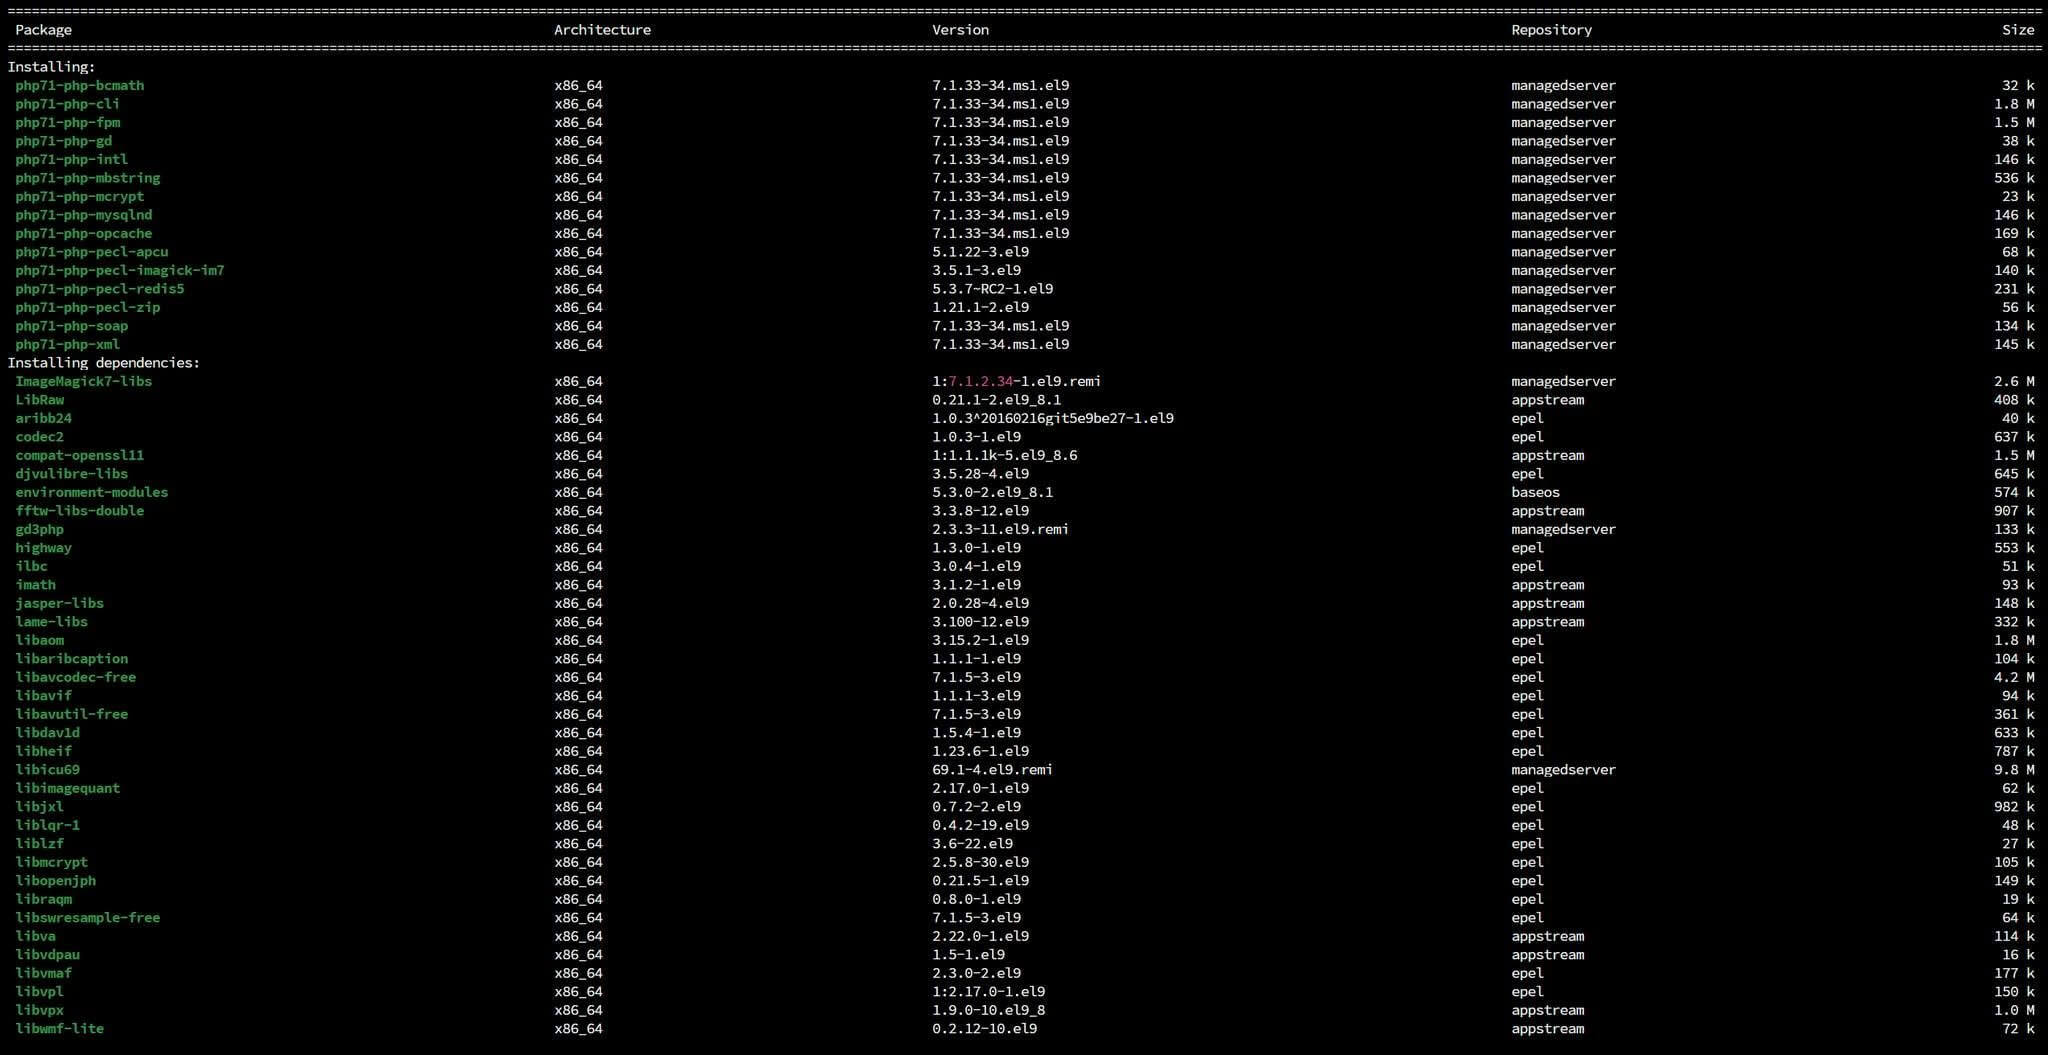Select package name php71-php-cli
This screenshot has width=2048, height=1055.
click(67, 104)
